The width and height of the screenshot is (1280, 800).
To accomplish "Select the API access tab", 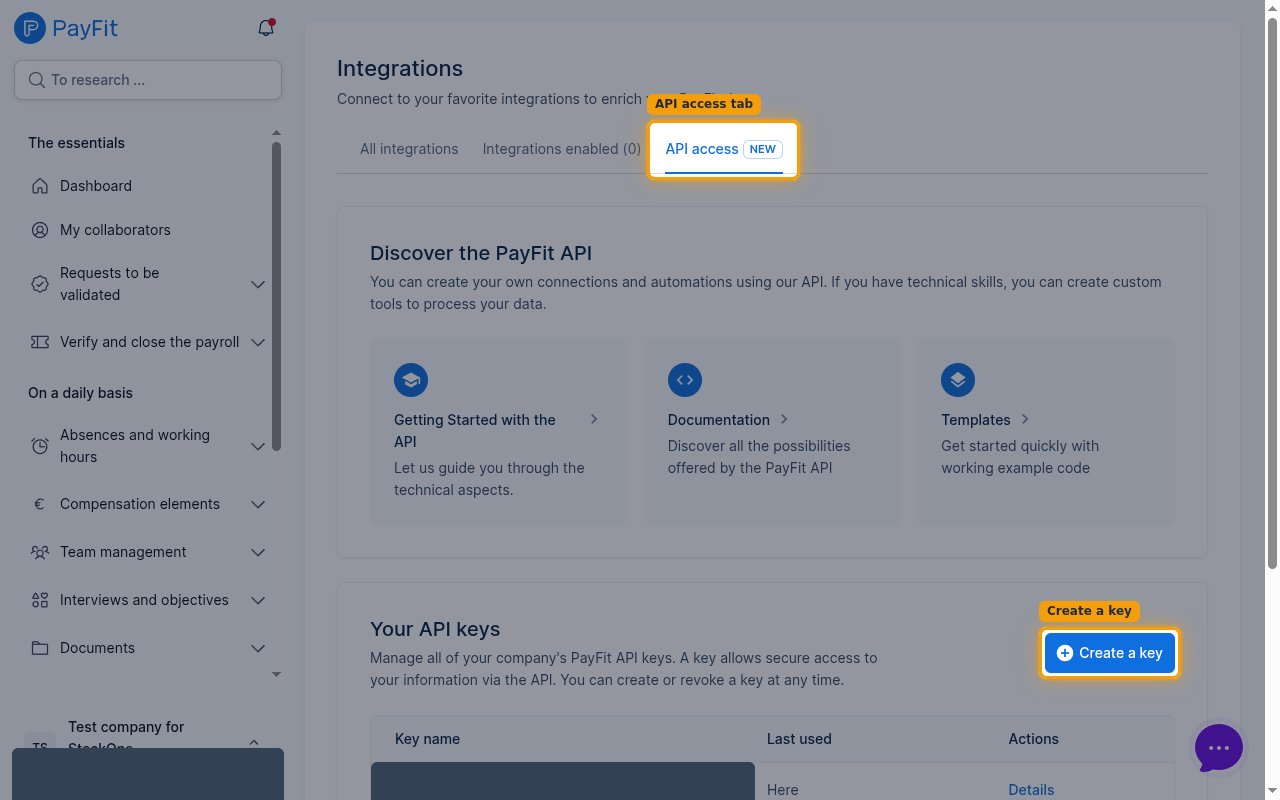I will pyautogui.click(x=724, y=149).
